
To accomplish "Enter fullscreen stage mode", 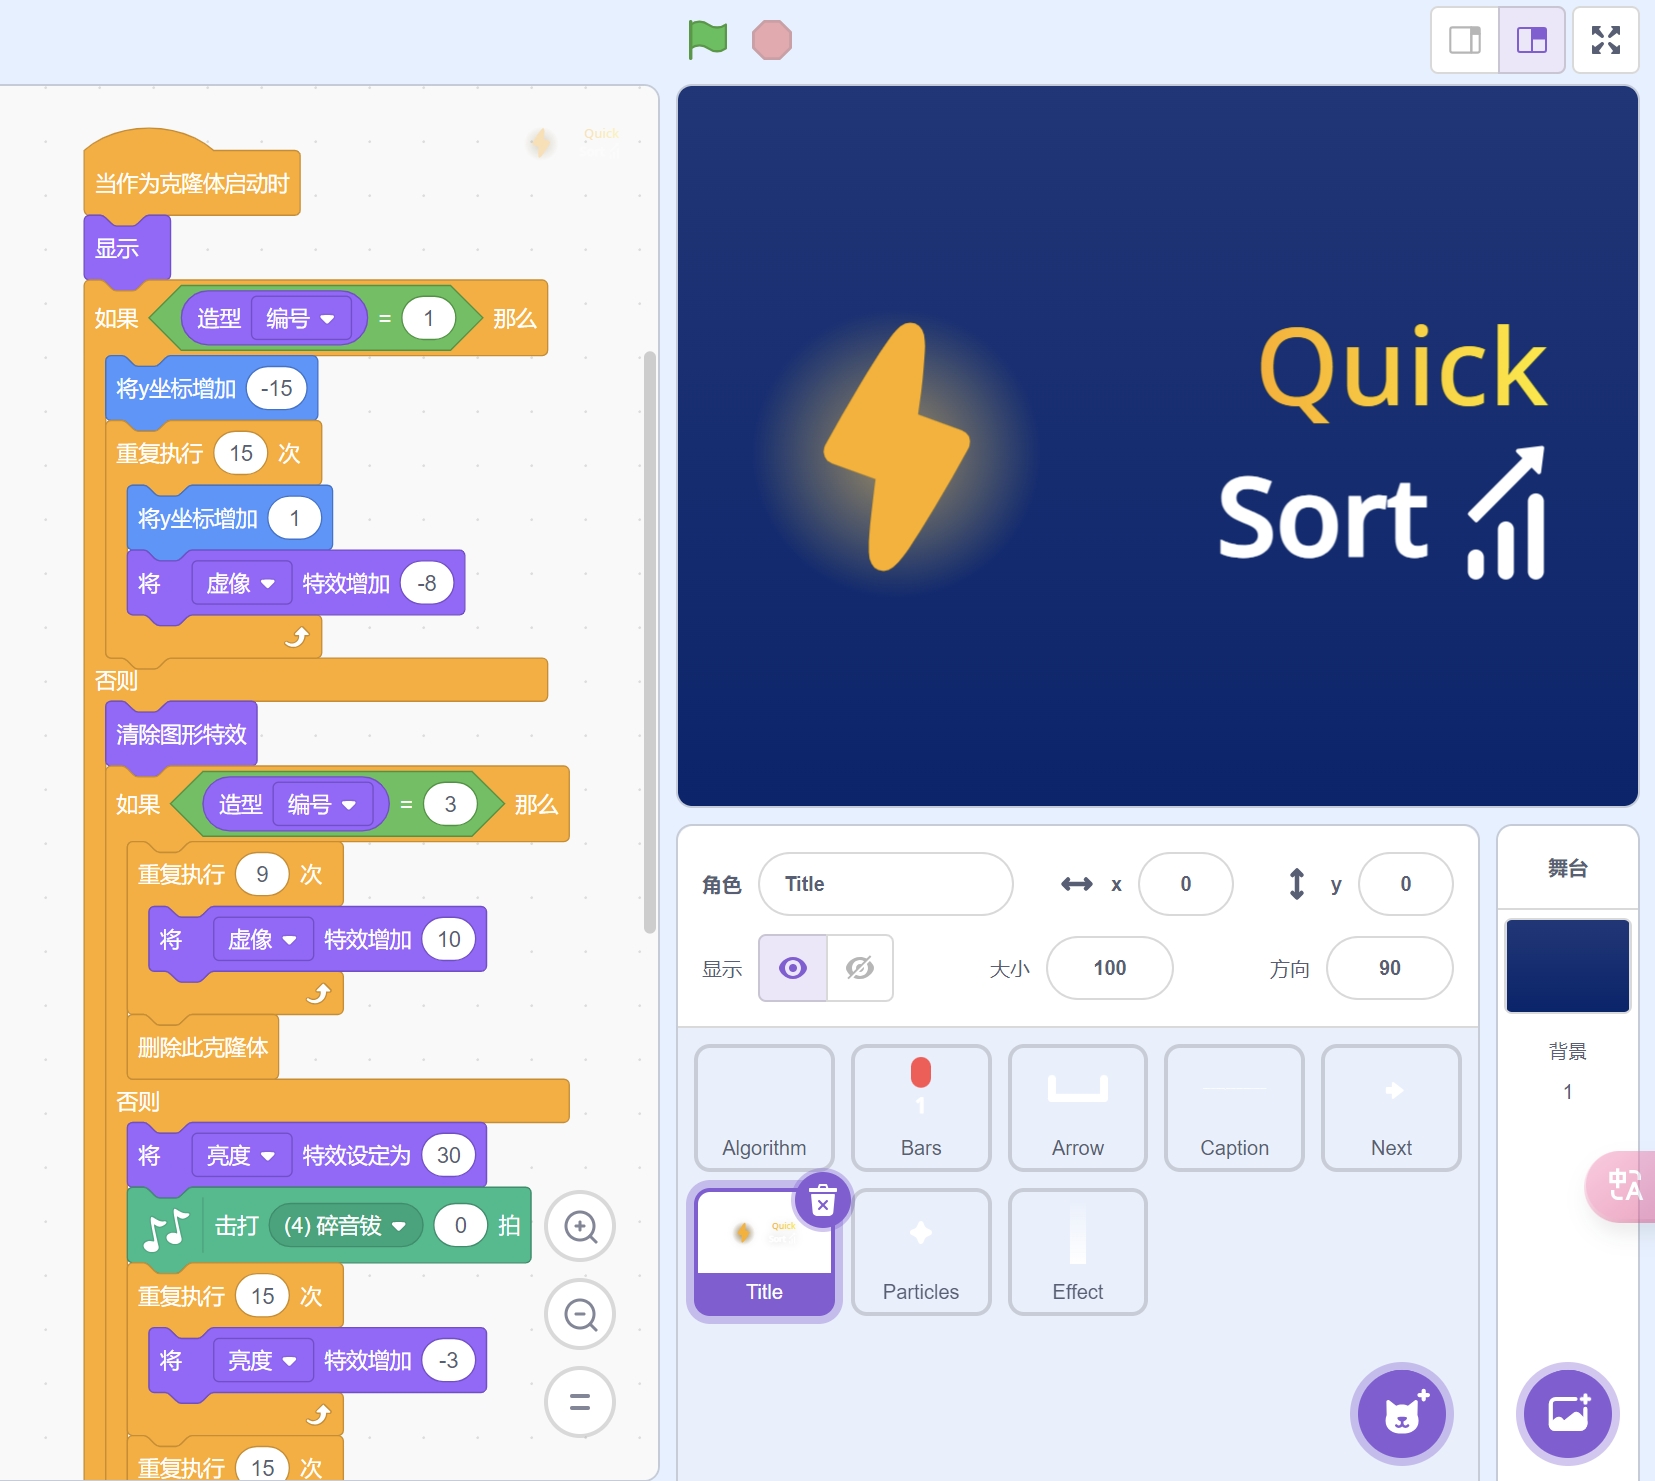I will pyautogui.click(x=1605, y=40).
